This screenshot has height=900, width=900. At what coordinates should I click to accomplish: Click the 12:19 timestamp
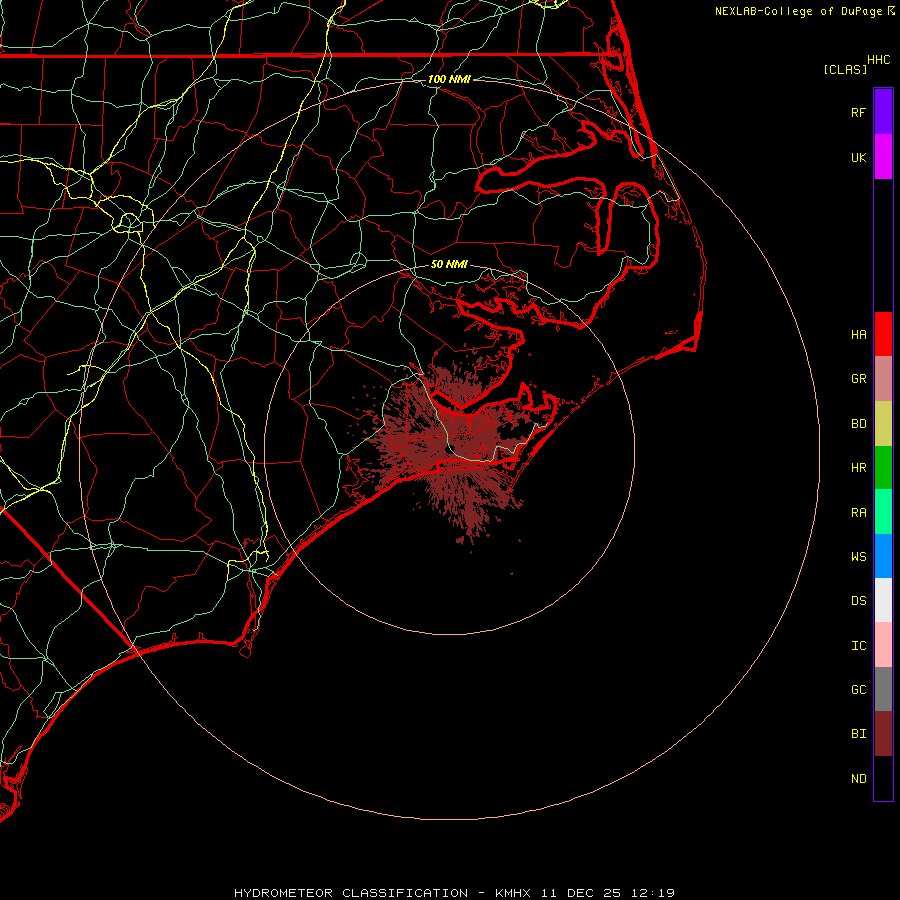point(651,893)
